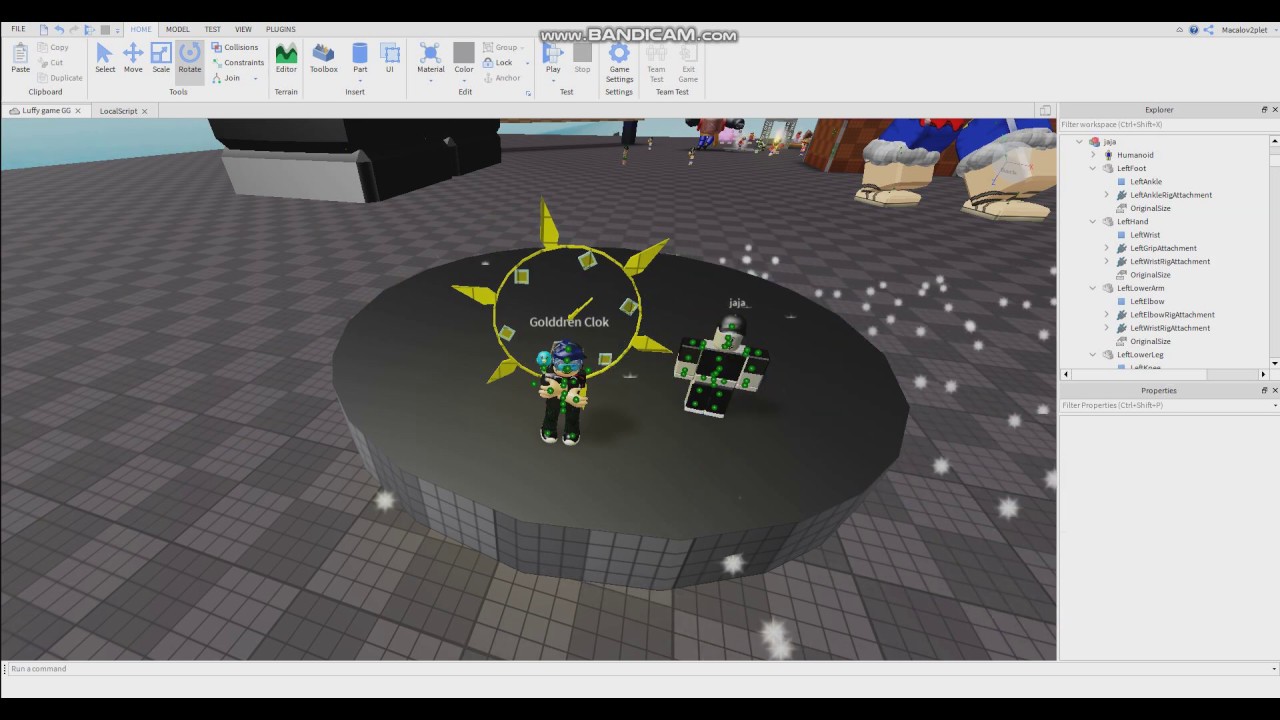Open the UI insert tool
Viewport: 1280px width, 720px height.
[390, 58]
